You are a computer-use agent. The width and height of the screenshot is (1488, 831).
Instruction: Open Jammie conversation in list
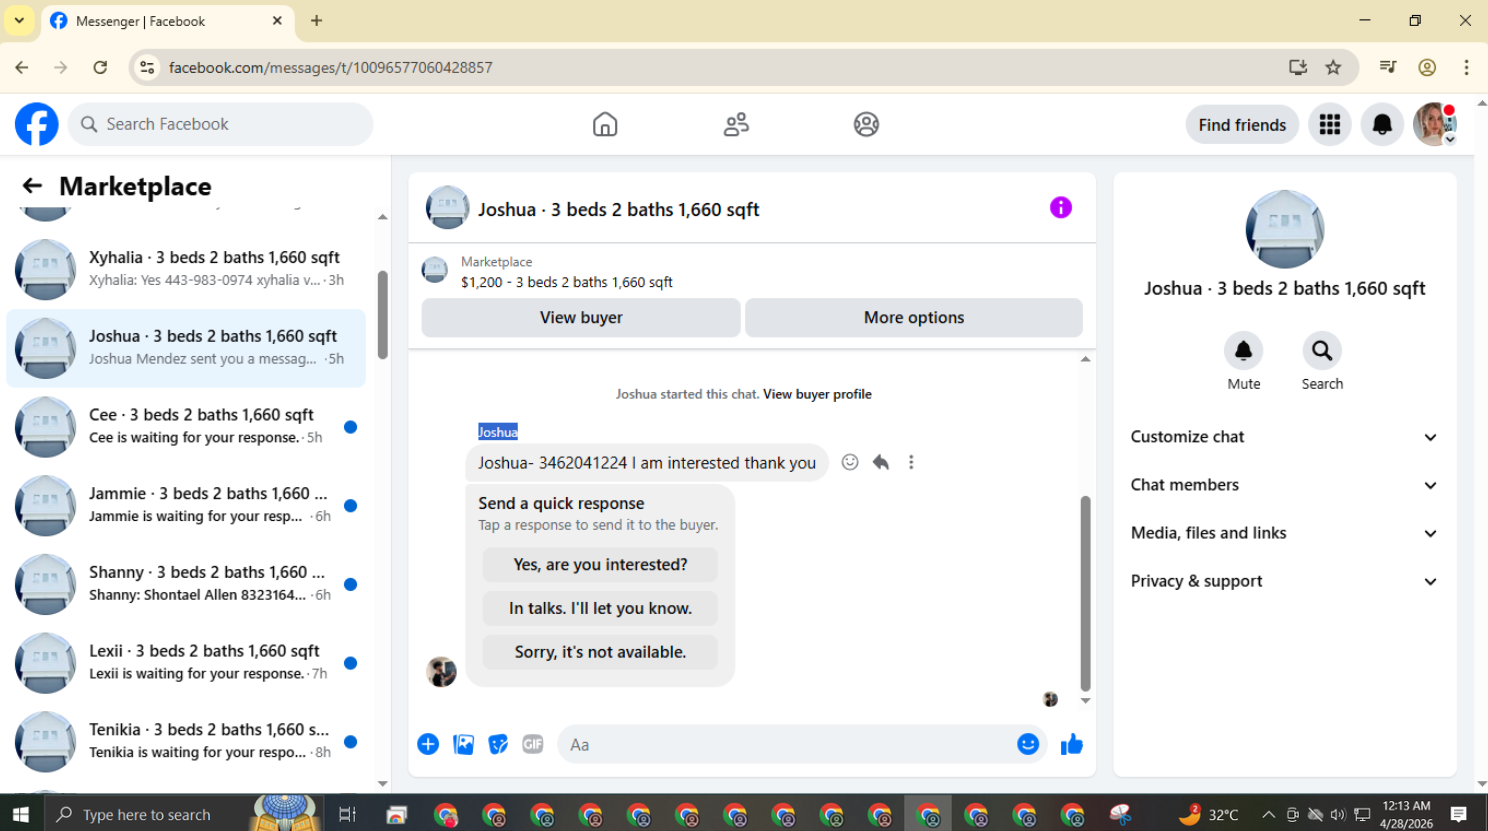[186, 505]
